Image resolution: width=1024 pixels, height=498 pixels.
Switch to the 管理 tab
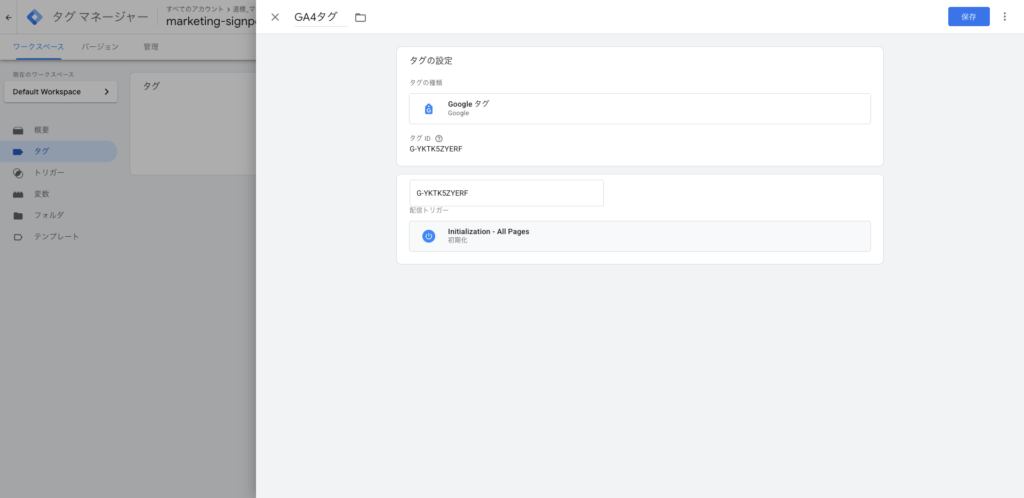[151, 47]
